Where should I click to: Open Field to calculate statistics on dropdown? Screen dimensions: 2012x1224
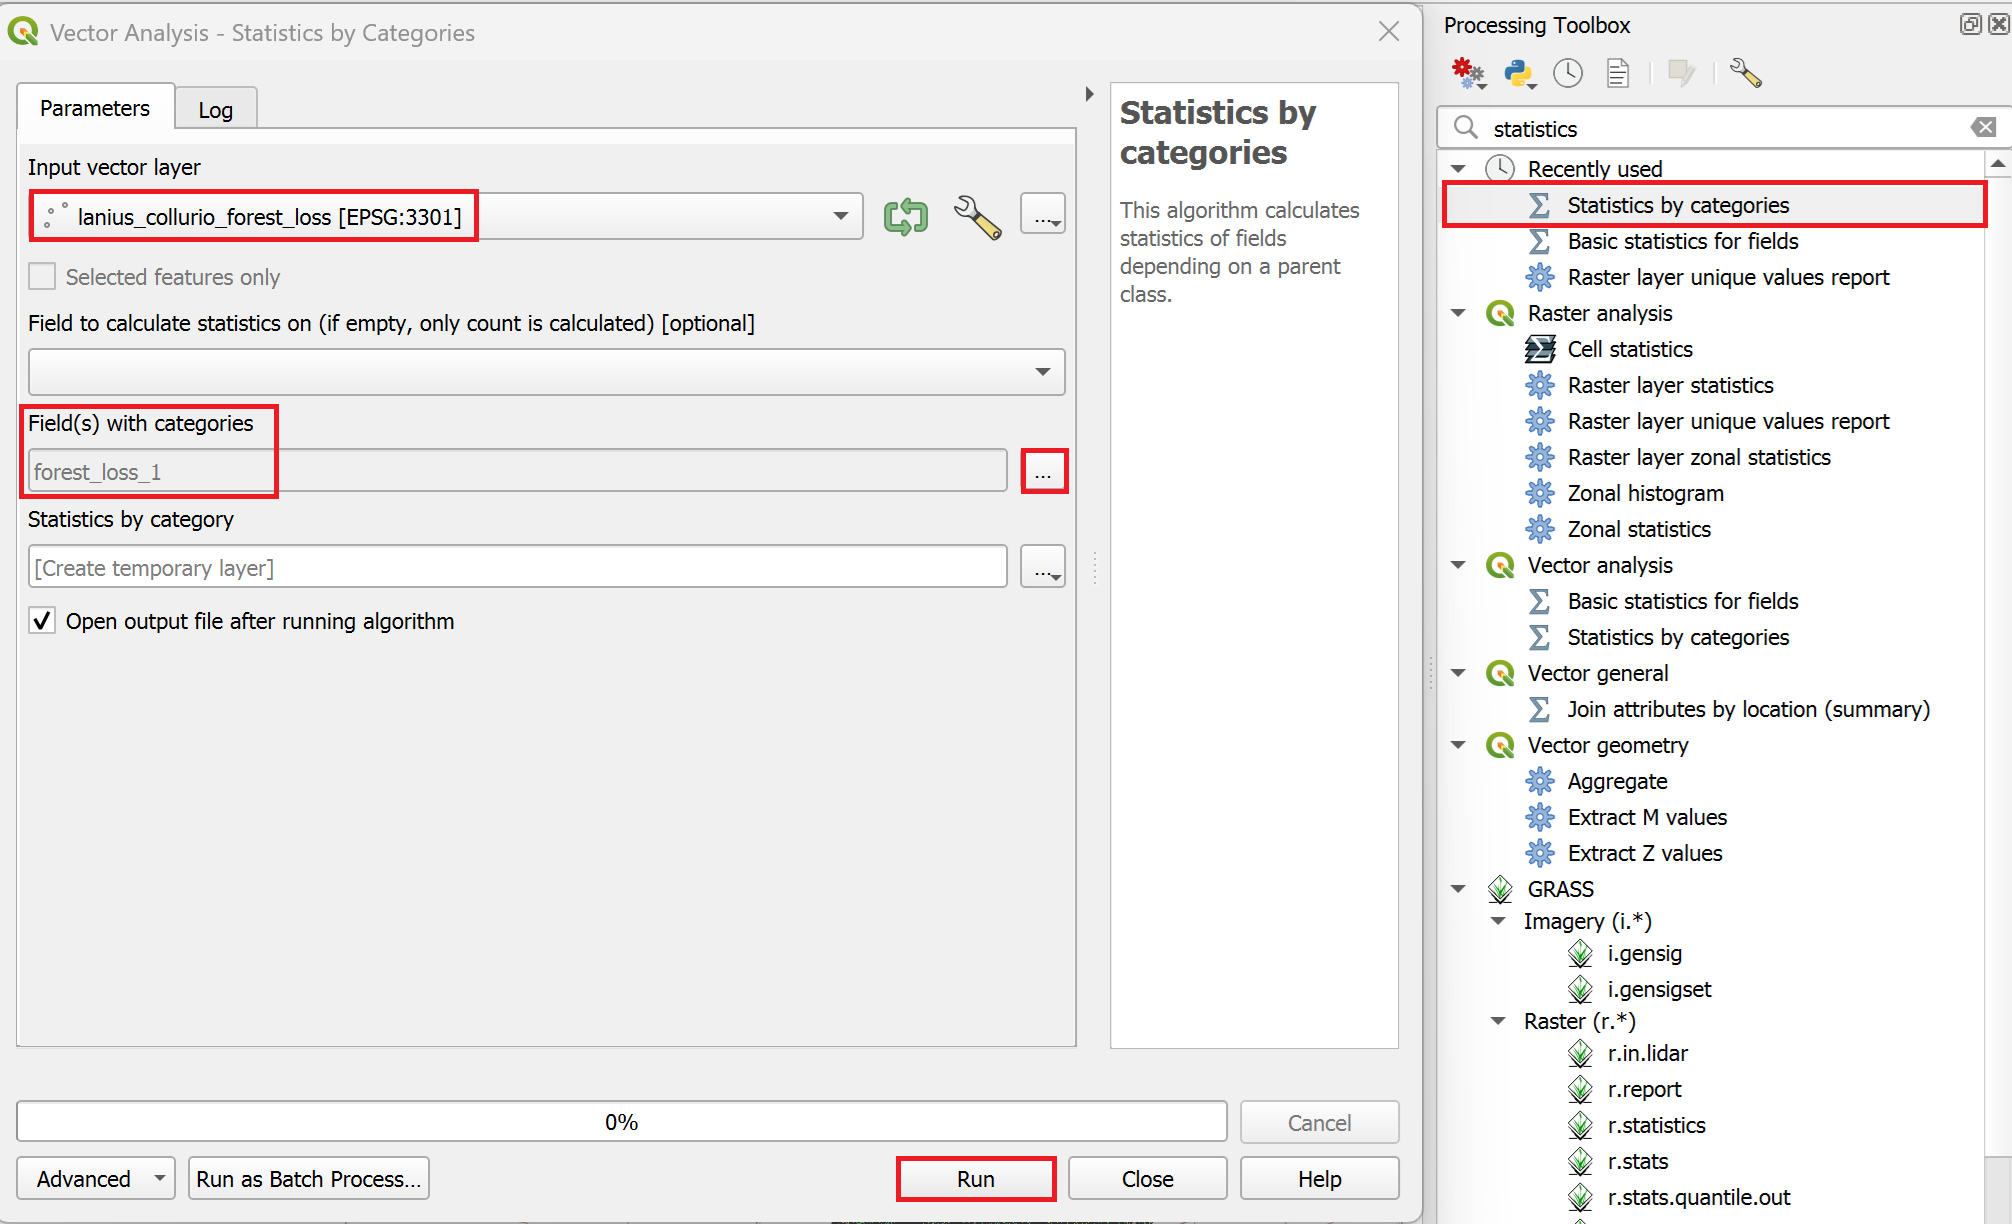(x=546, y=372)
